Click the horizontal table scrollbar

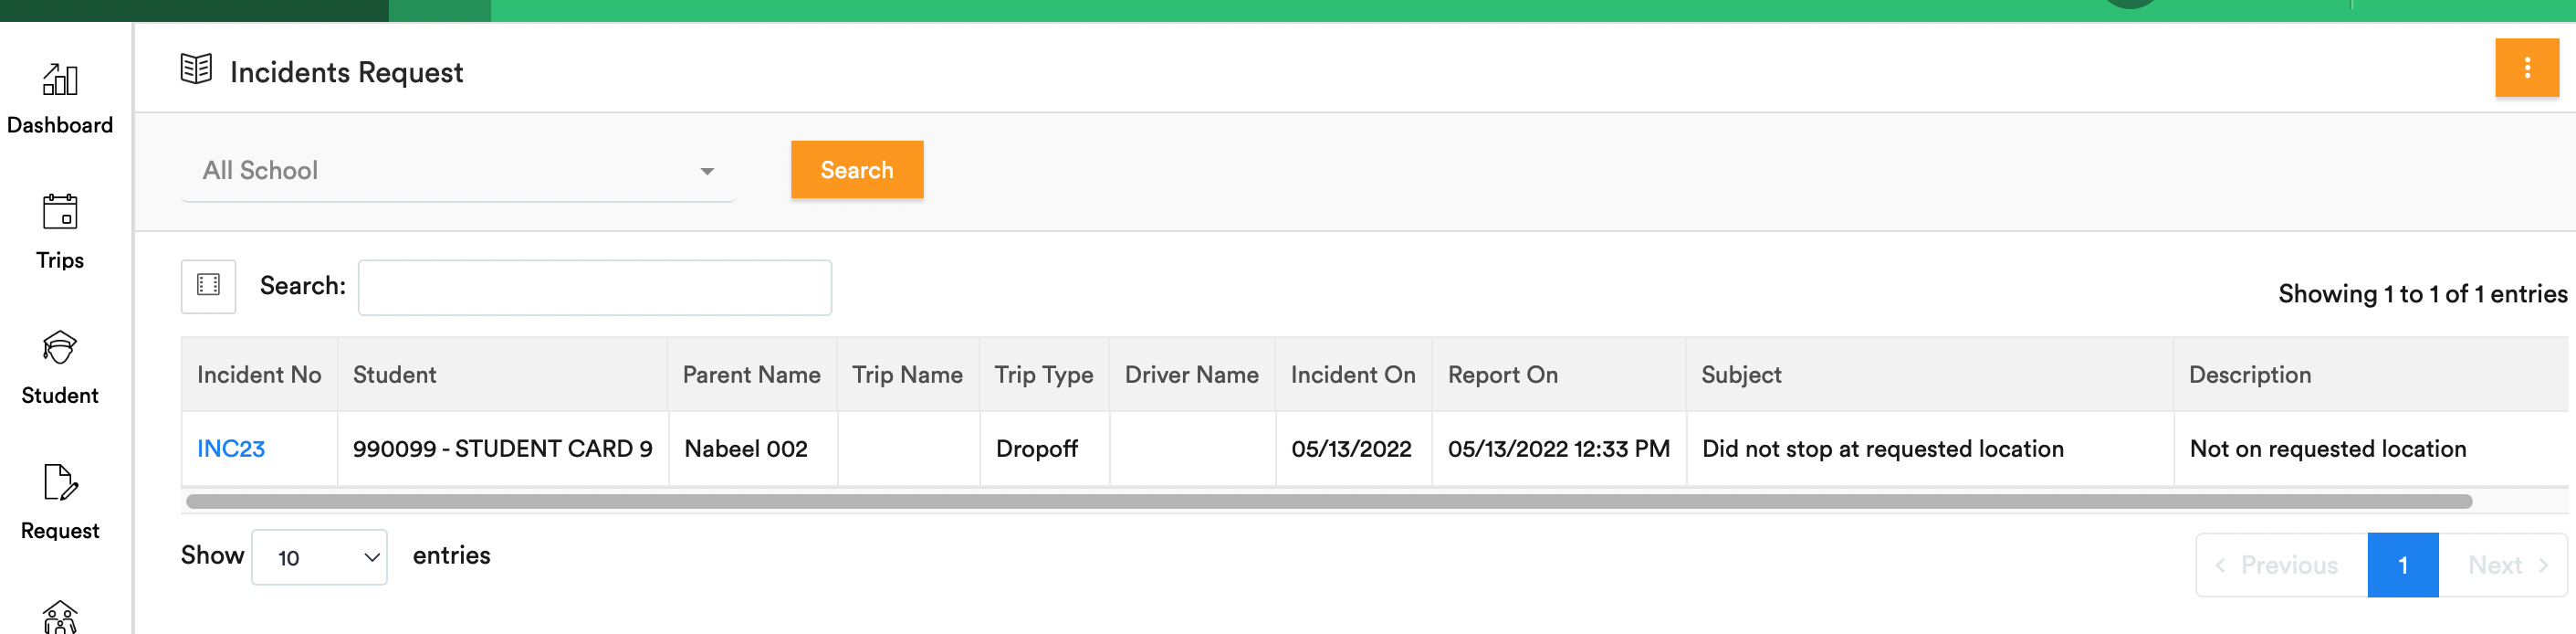(x=1328, y=501)
